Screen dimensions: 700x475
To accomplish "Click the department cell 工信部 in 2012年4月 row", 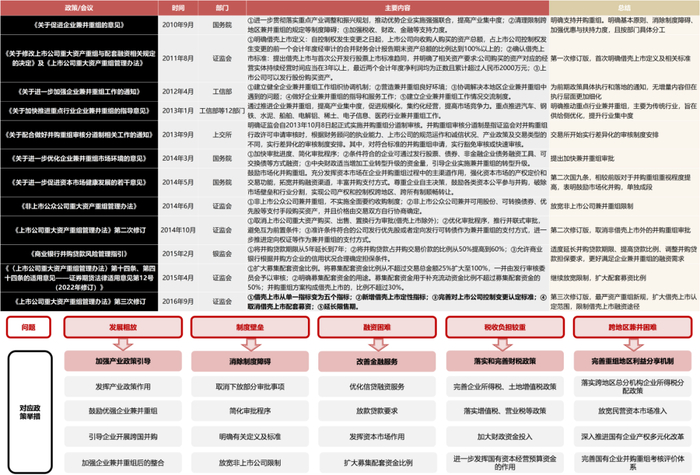I will click(x=222, y=92).
